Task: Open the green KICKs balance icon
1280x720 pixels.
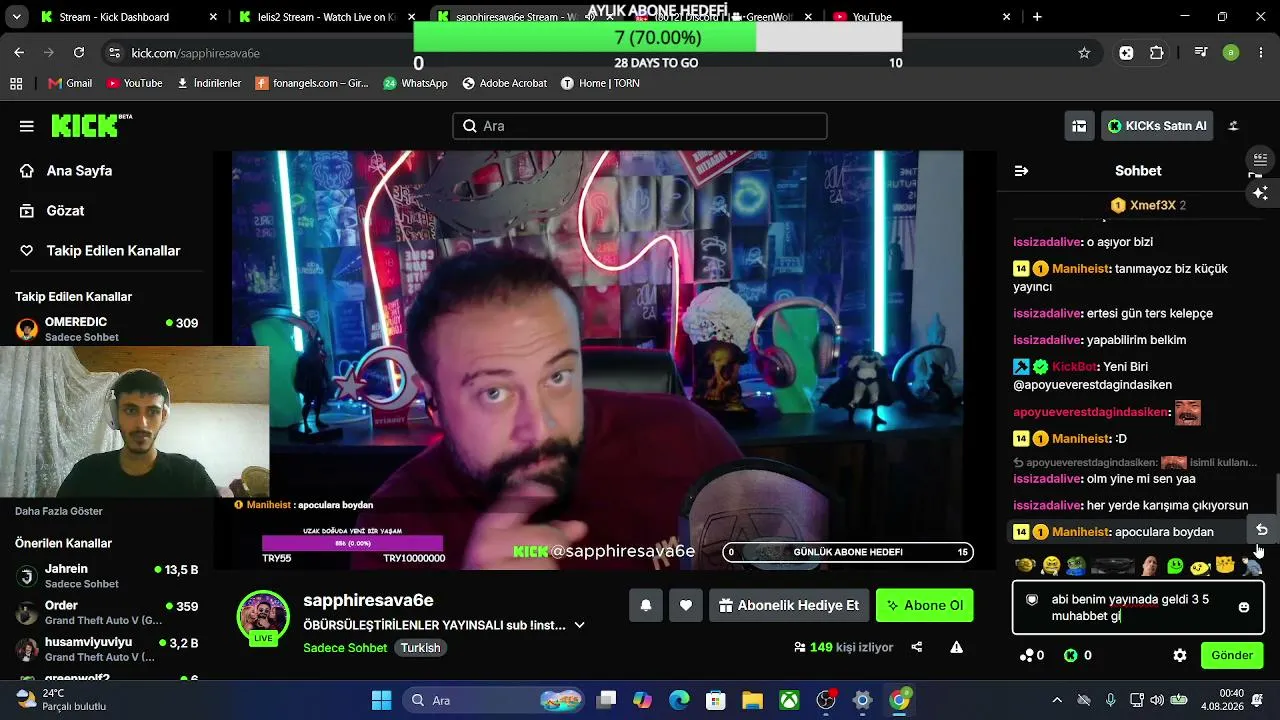Action: pyautogui.click(x=1071, y=655)
